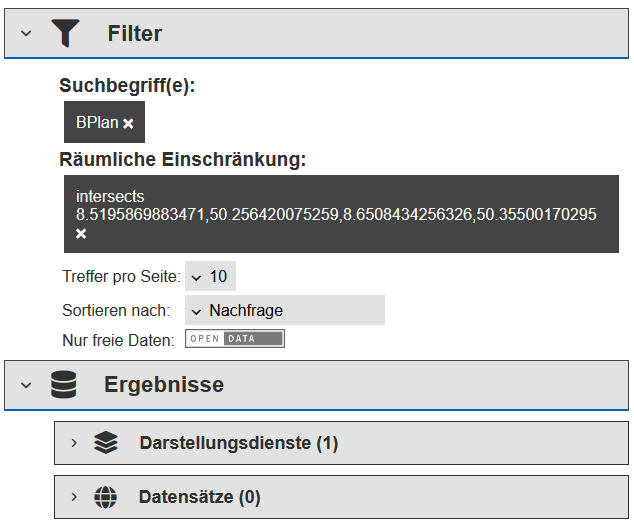Image resolution: width=634 pixels, height=525 pixels.
Task: Click the funnel filter icon
Action: click(x=65, y=33)
